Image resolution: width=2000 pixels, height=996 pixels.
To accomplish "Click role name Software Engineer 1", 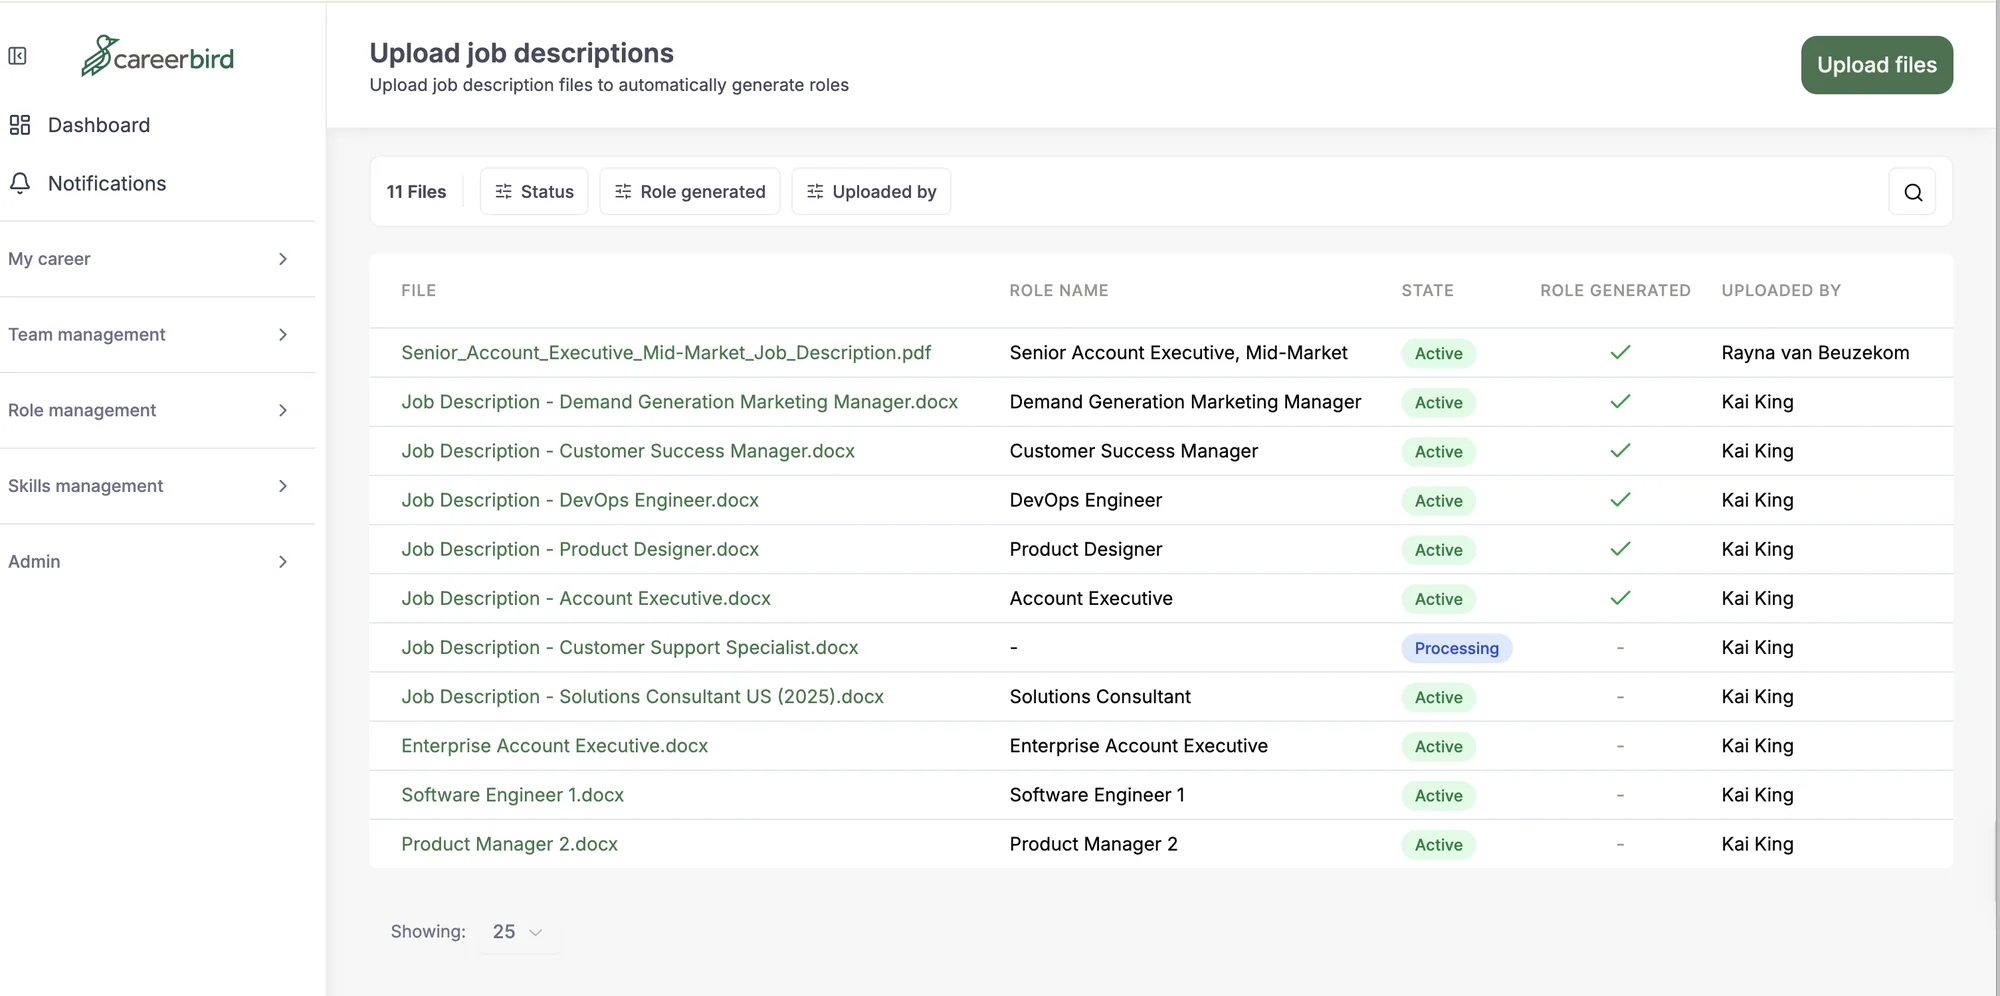I will [1097, 795].
